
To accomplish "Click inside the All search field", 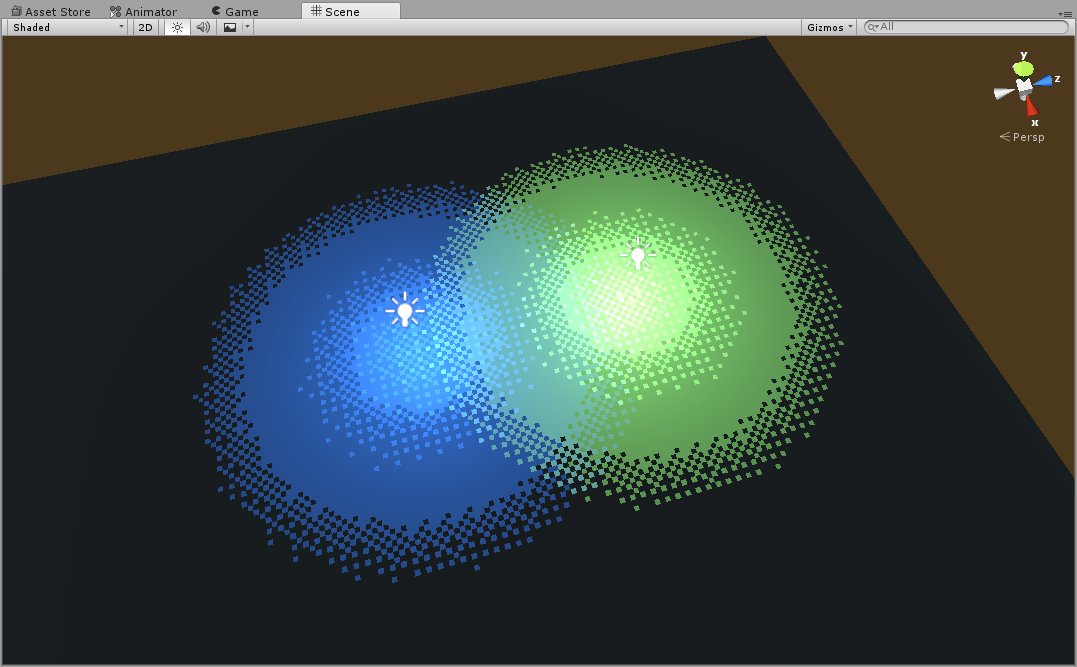I will click(x=960, y=27).
